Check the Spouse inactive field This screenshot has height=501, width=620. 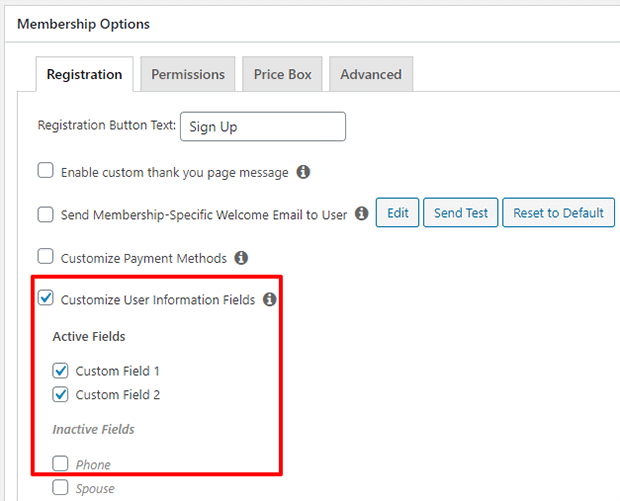pyautogui.click(x=60, y=487)
